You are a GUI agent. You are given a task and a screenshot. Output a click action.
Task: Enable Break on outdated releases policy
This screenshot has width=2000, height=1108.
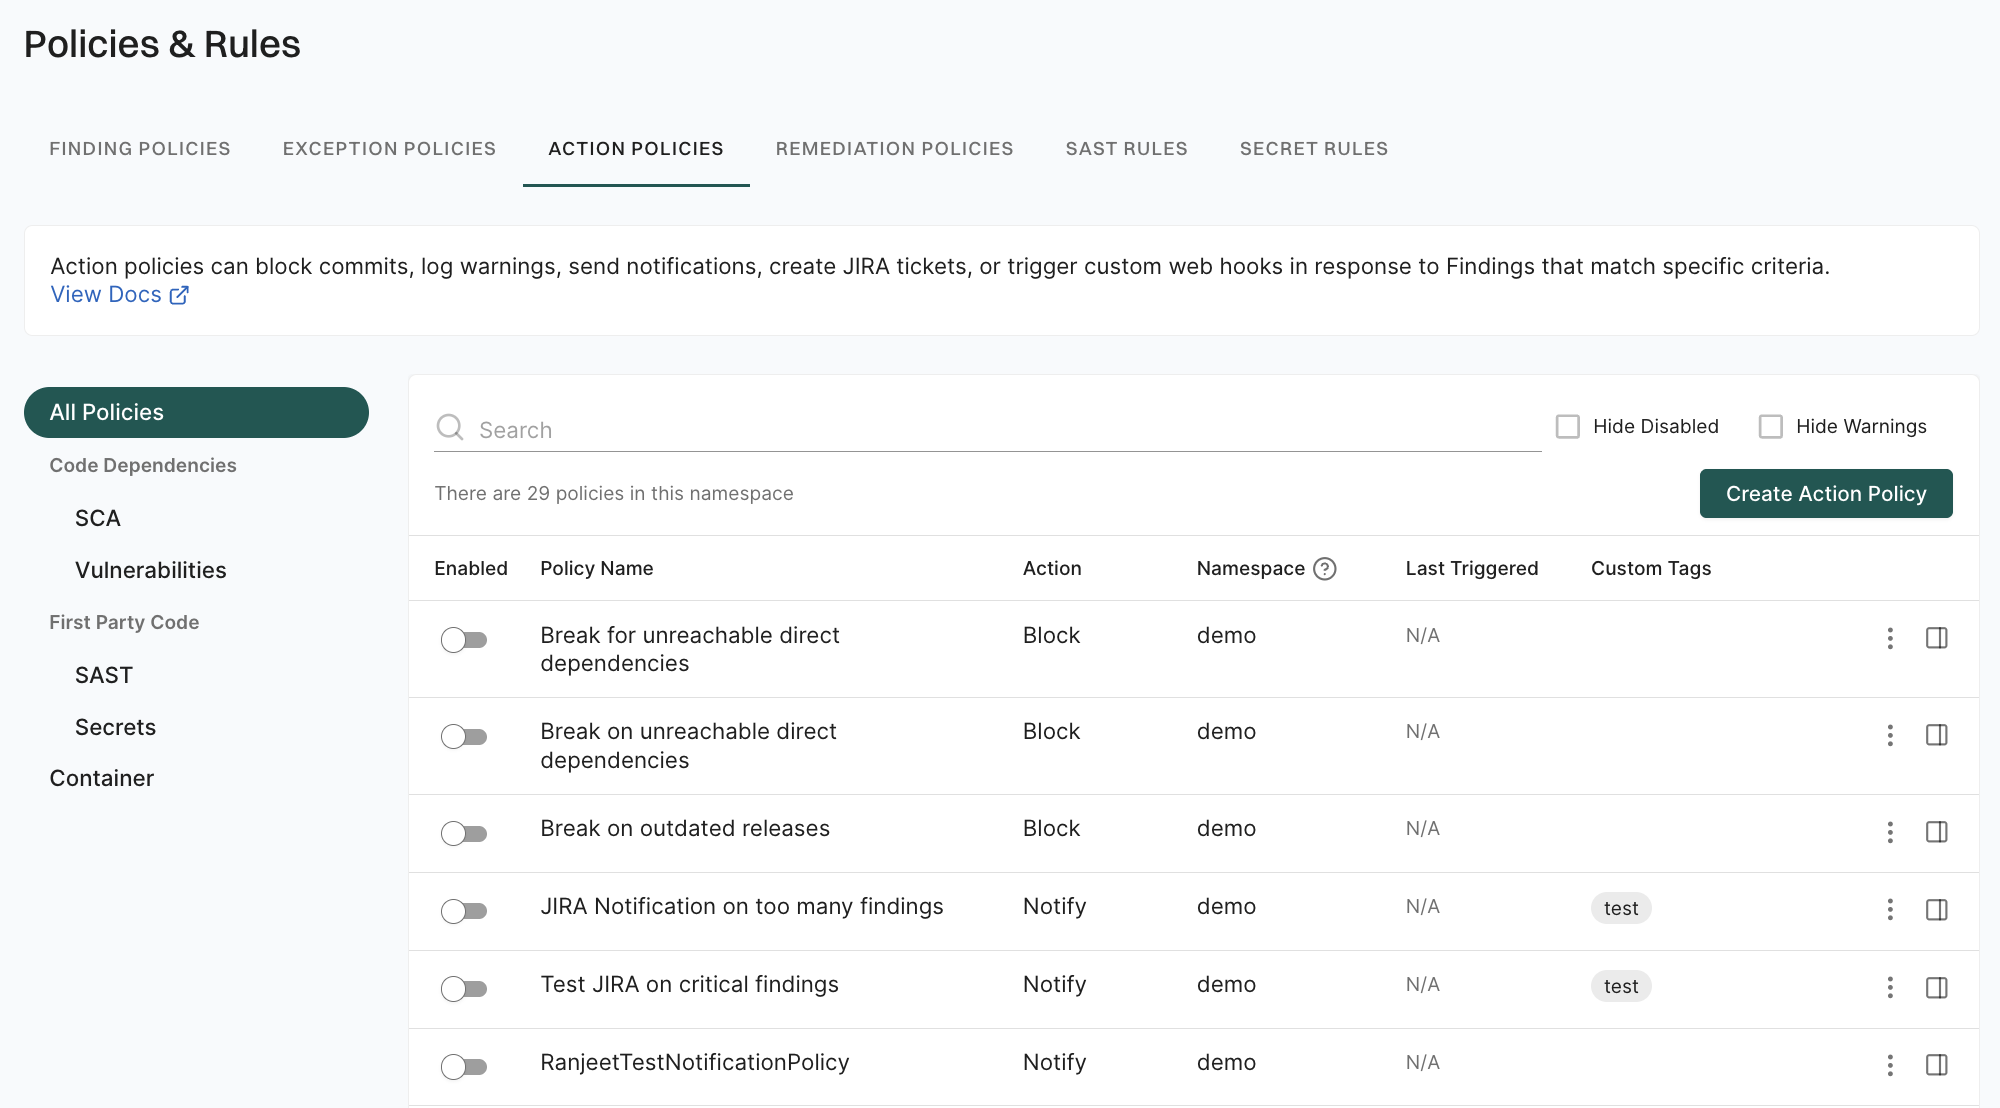click(x=463, y=833)
